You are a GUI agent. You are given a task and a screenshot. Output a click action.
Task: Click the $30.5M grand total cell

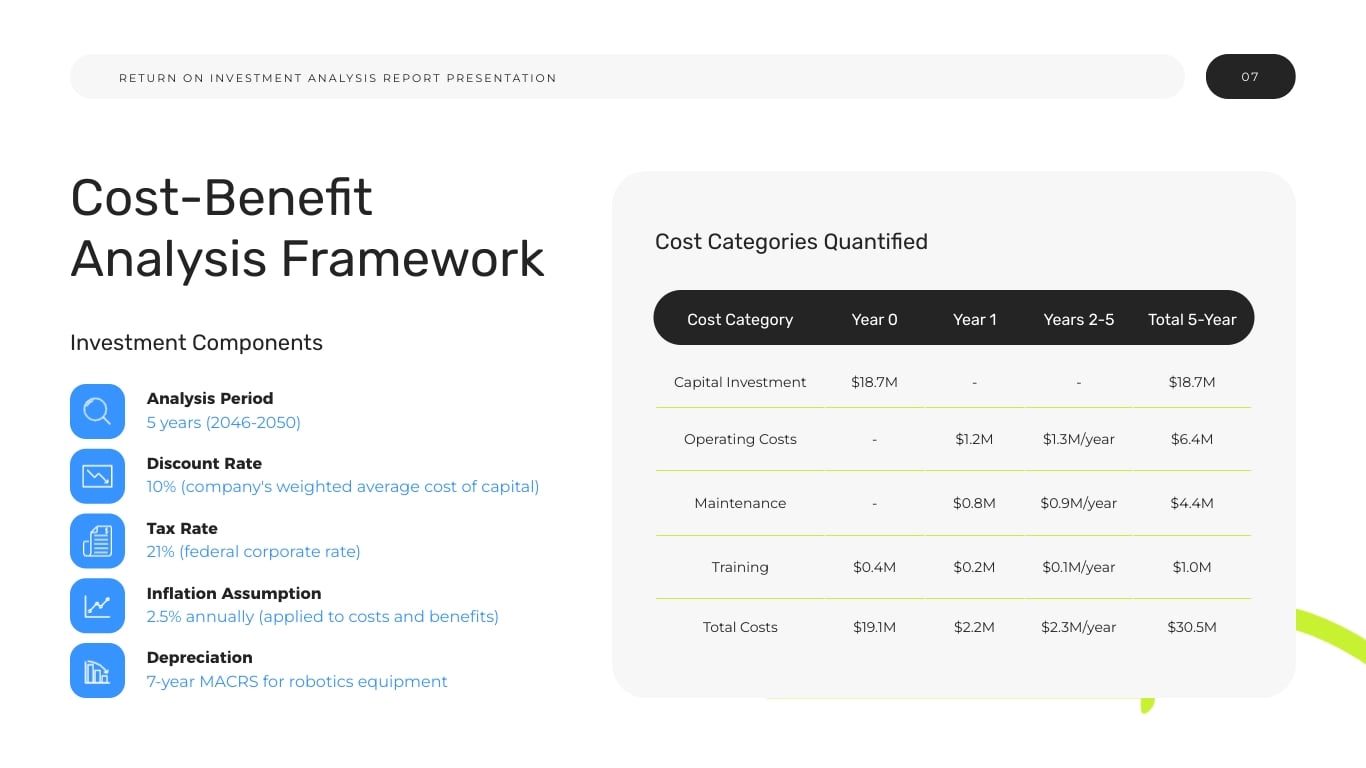pos(1192,627)
